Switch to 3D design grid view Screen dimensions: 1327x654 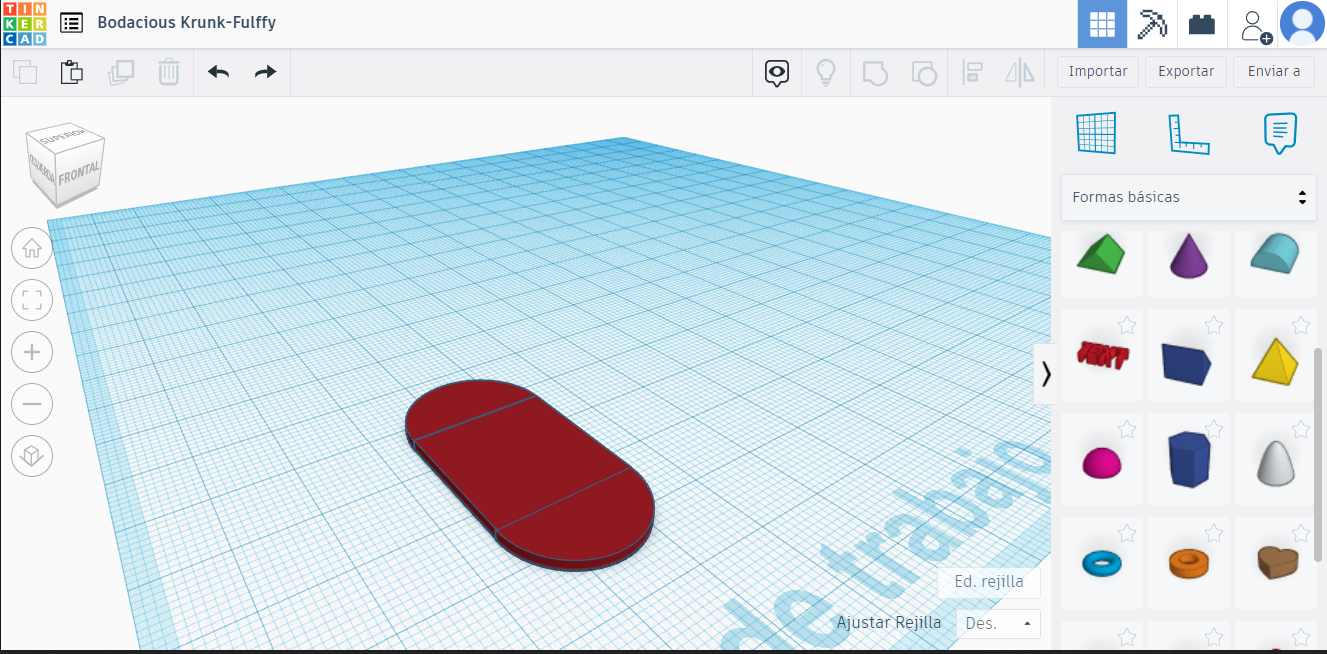(x=1102, y=24)
